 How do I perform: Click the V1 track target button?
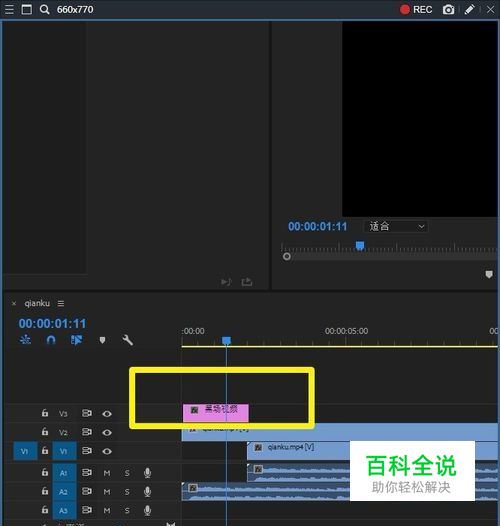pos(64,451)
